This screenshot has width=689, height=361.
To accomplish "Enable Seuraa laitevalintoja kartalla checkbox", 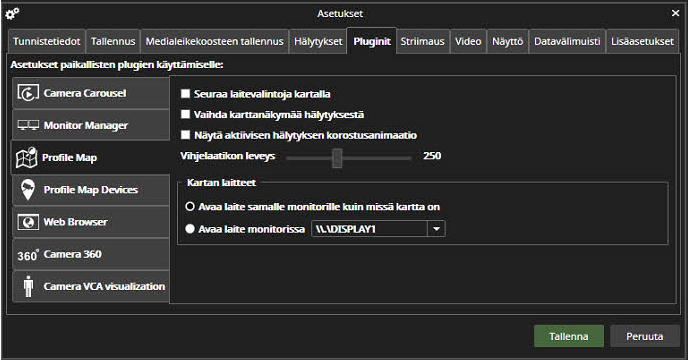I will tap(185, 94).
